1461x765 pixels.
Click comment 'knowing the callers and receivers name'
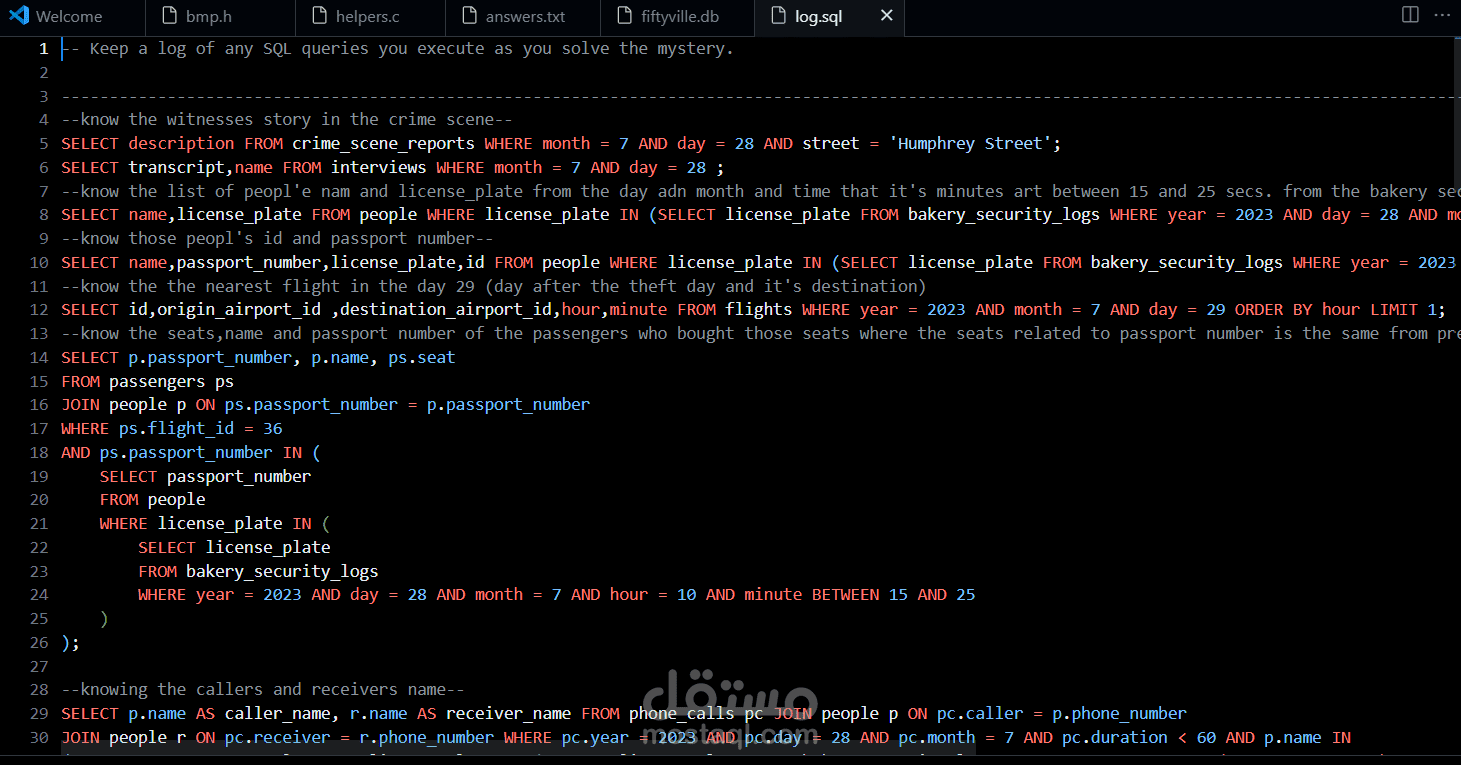coord(263,689)
